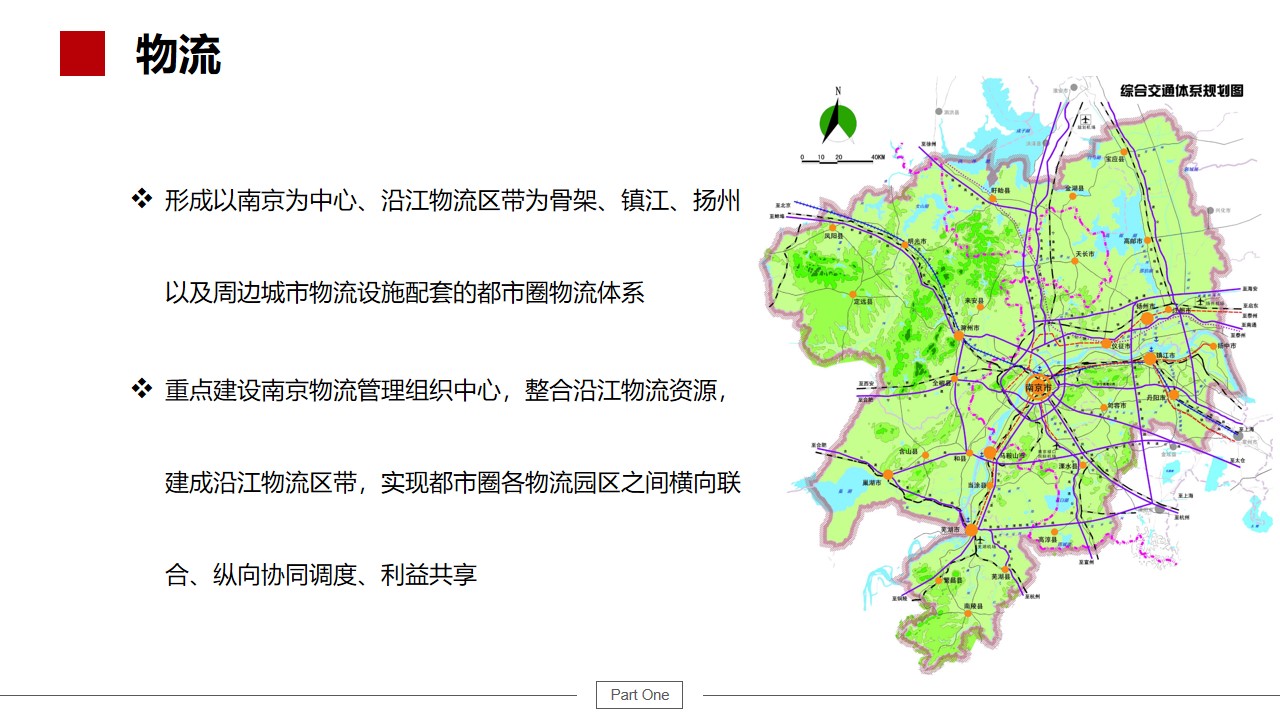Image resolution: width=1280 pixels, height=720 pixels.
Task: Click the 镇江市 orange city dot
Action: coord(1150,357)
